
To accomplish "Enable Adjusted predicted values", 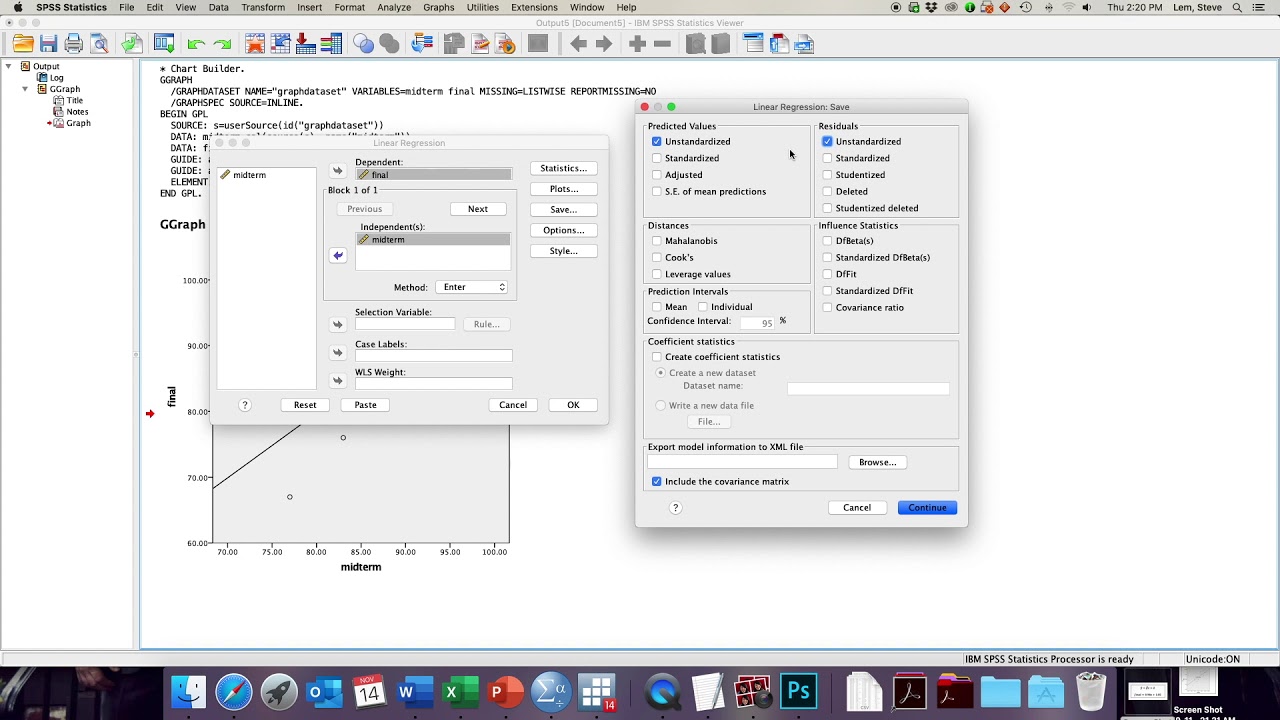I will click(656, 175).
